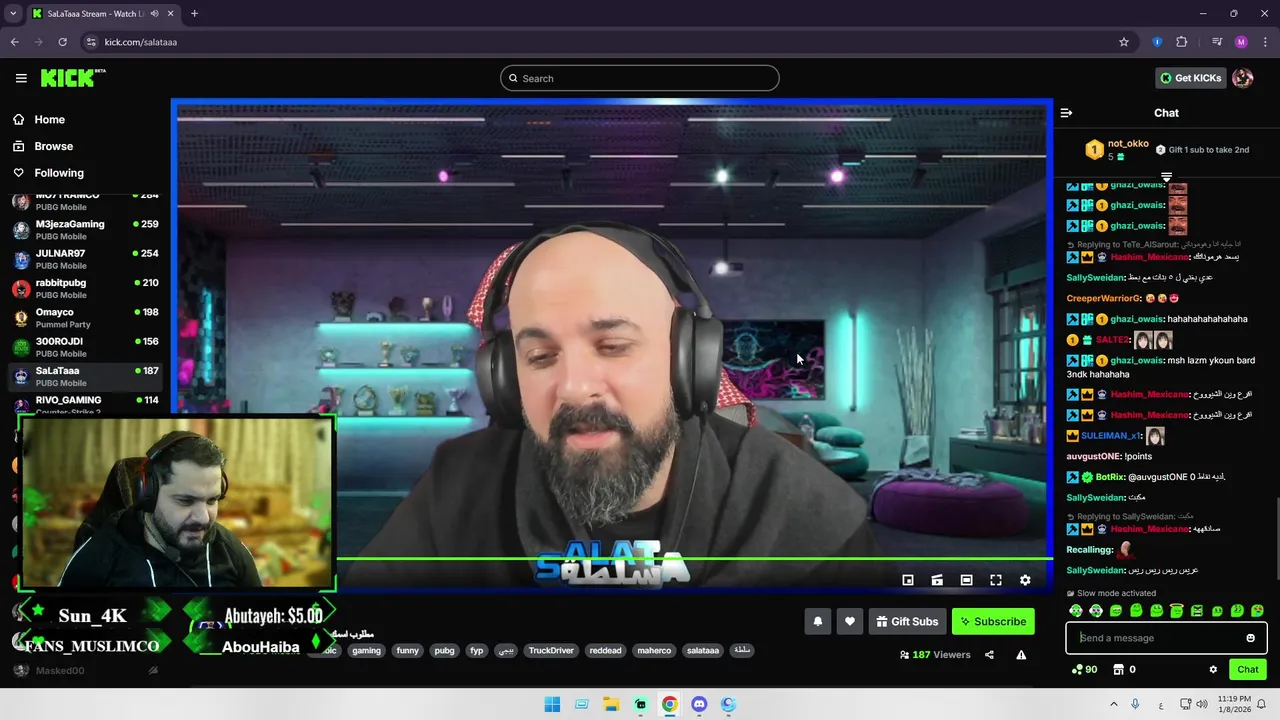
Task: Show hidden icons in the system tray
Action: coord(1113,704)
